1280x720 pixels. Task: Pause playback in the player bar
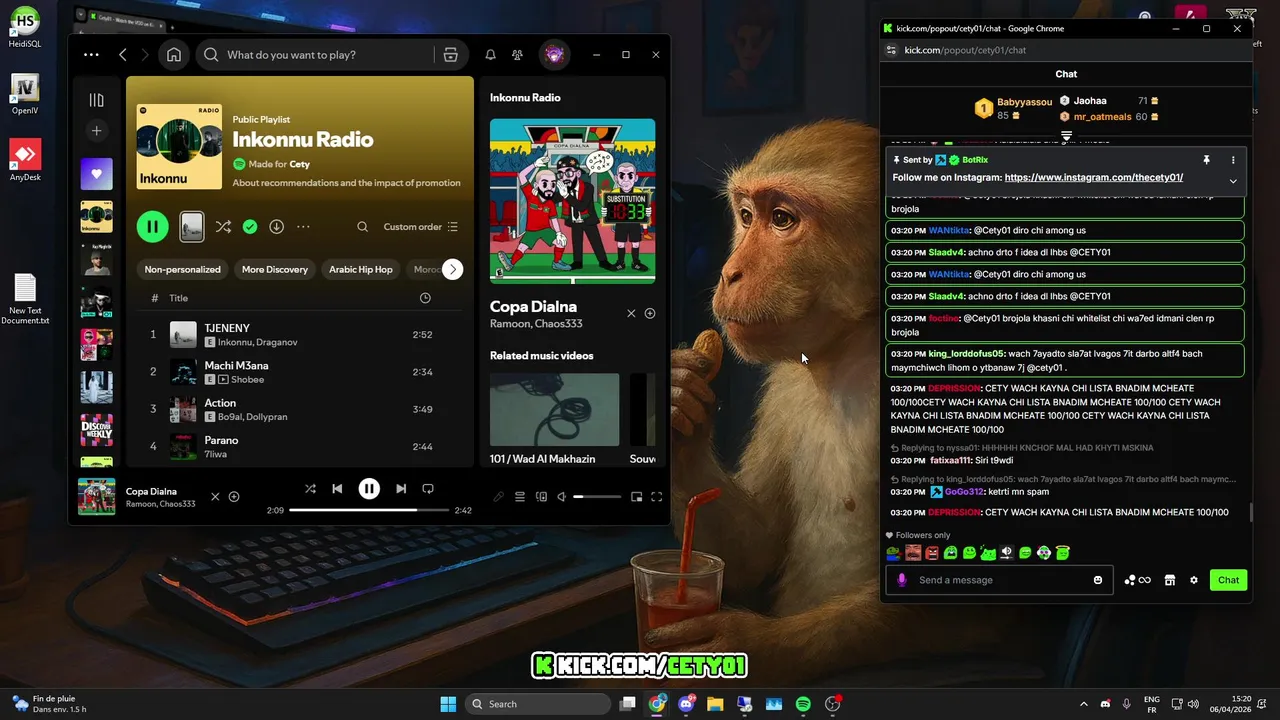(x=369, y=489)
